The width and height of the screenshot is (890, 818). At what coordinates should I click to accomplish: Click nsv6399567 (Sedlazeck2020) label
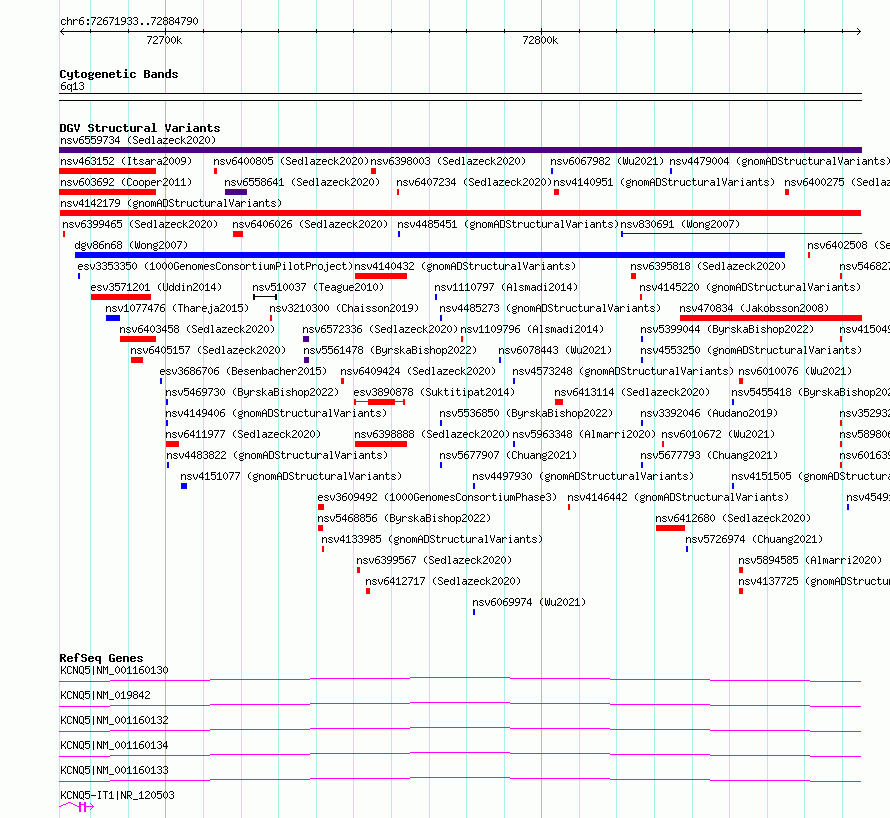[x=434, y=560]
